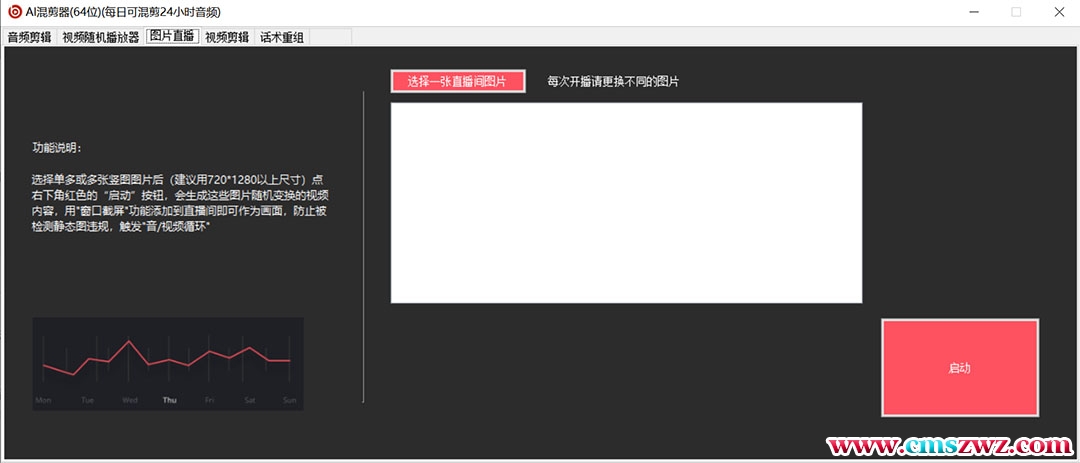Click the Sun label on the chart
This screenshot has width=1080, height=463.
[x=290, y=400]
